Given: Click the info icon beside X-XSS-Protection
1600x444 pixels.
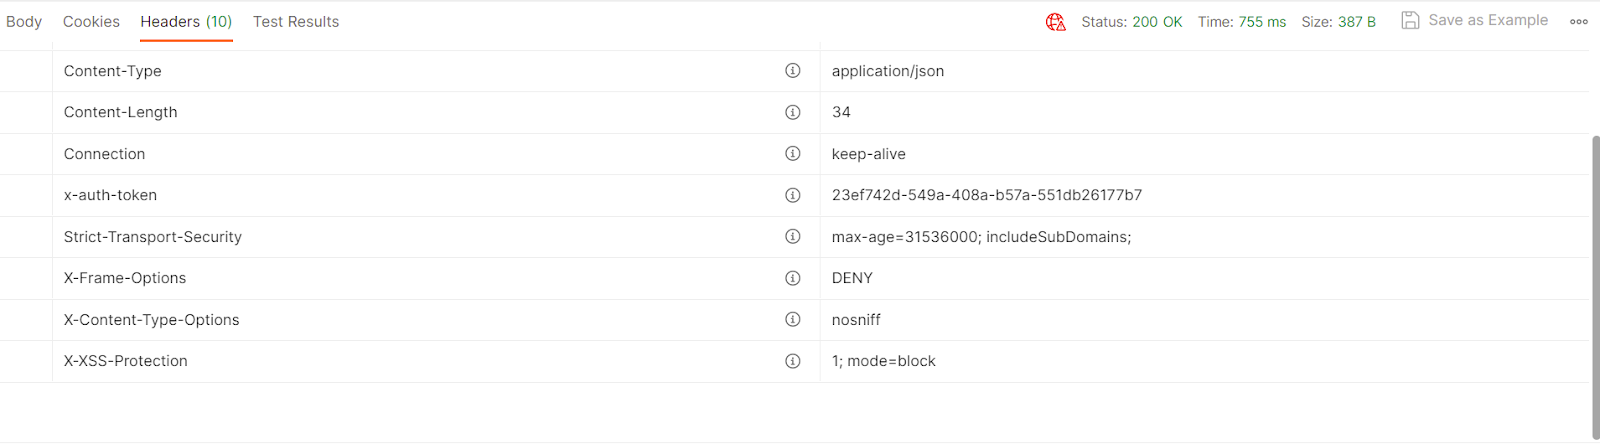Looking at the screenshot, I should tap(792, 361).
